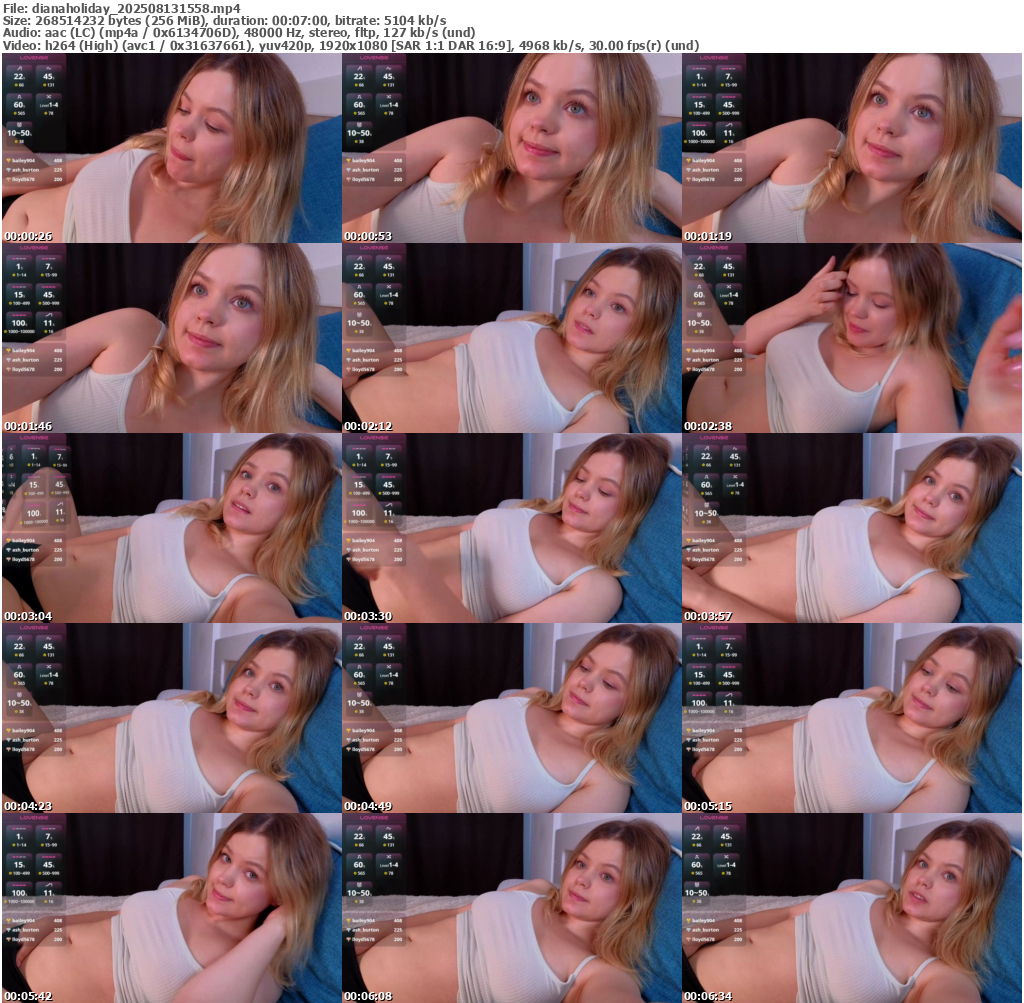Viewport: 1024px width, 1003px height.
Task: Select the frame stamped 00:03:30
Action: point(511,528)
